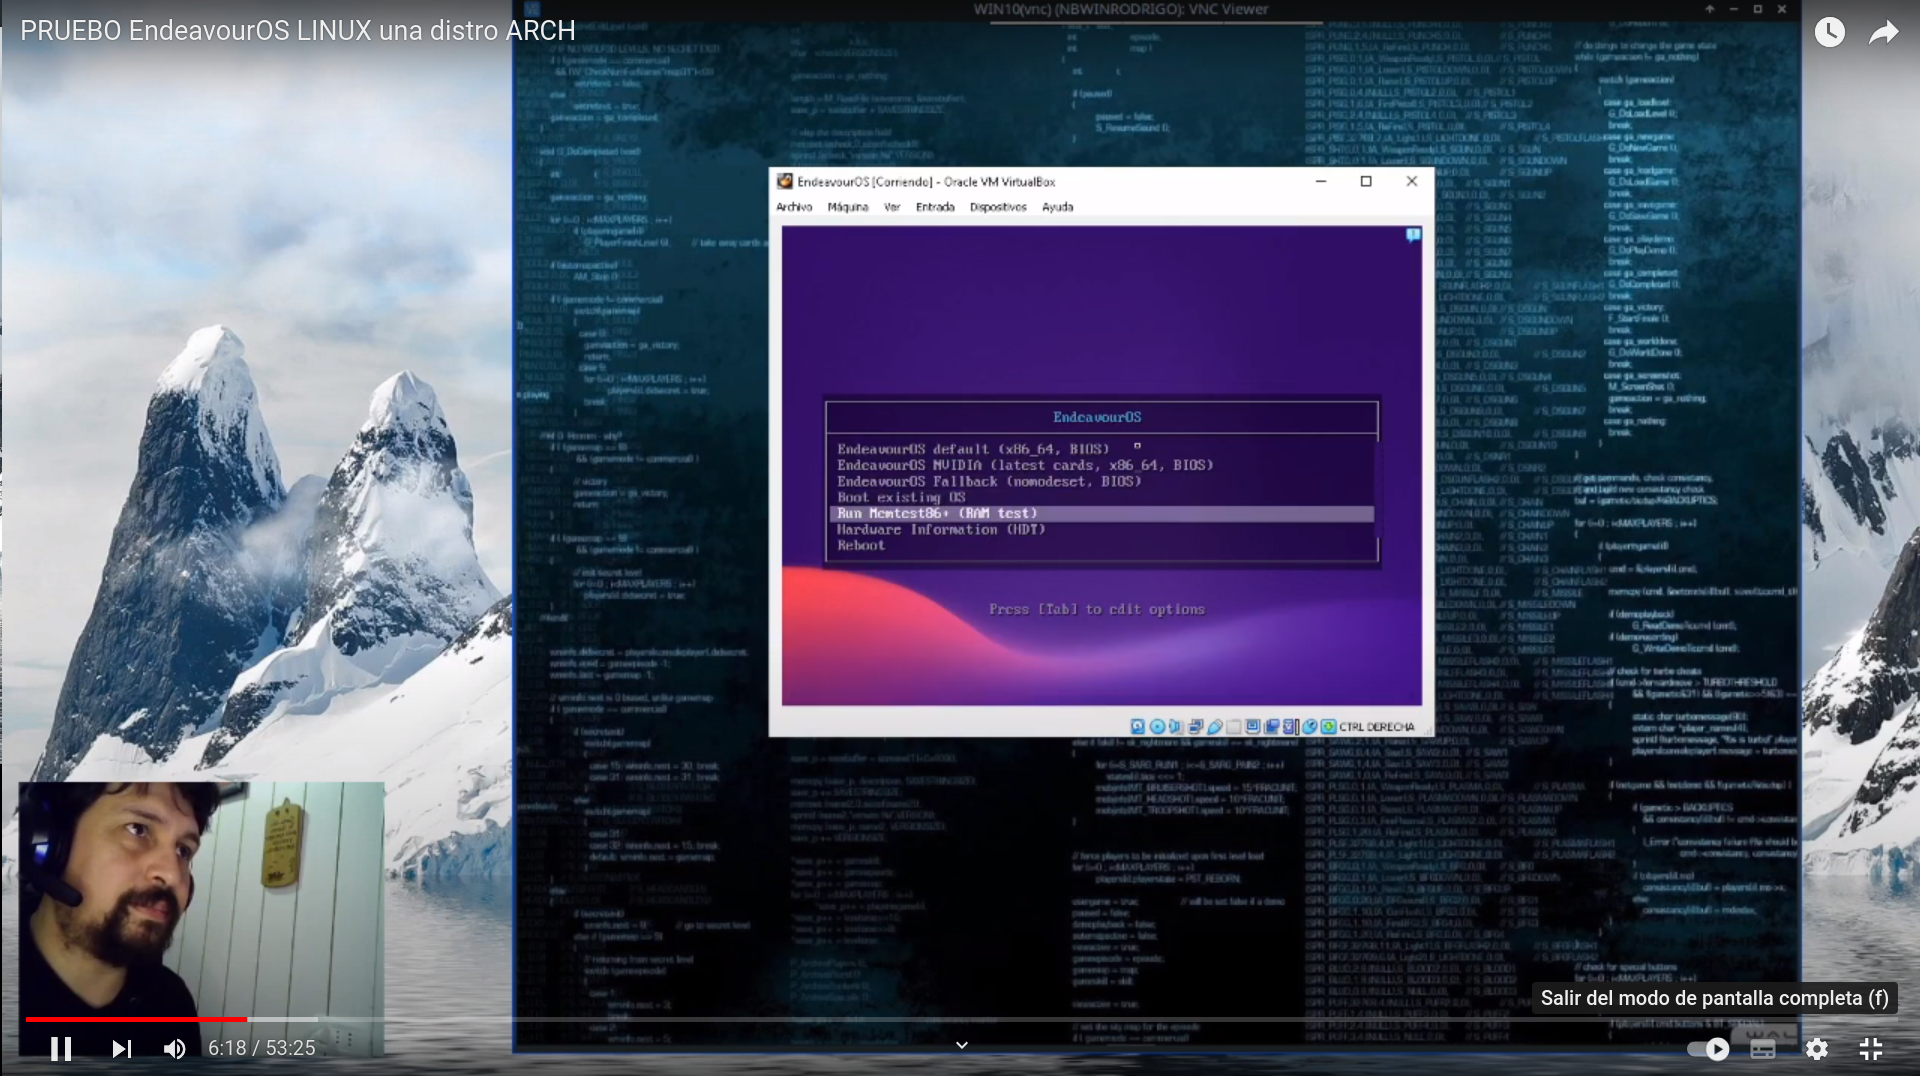Click the 6:18 / 53:25 time display

coord(262,1048)
